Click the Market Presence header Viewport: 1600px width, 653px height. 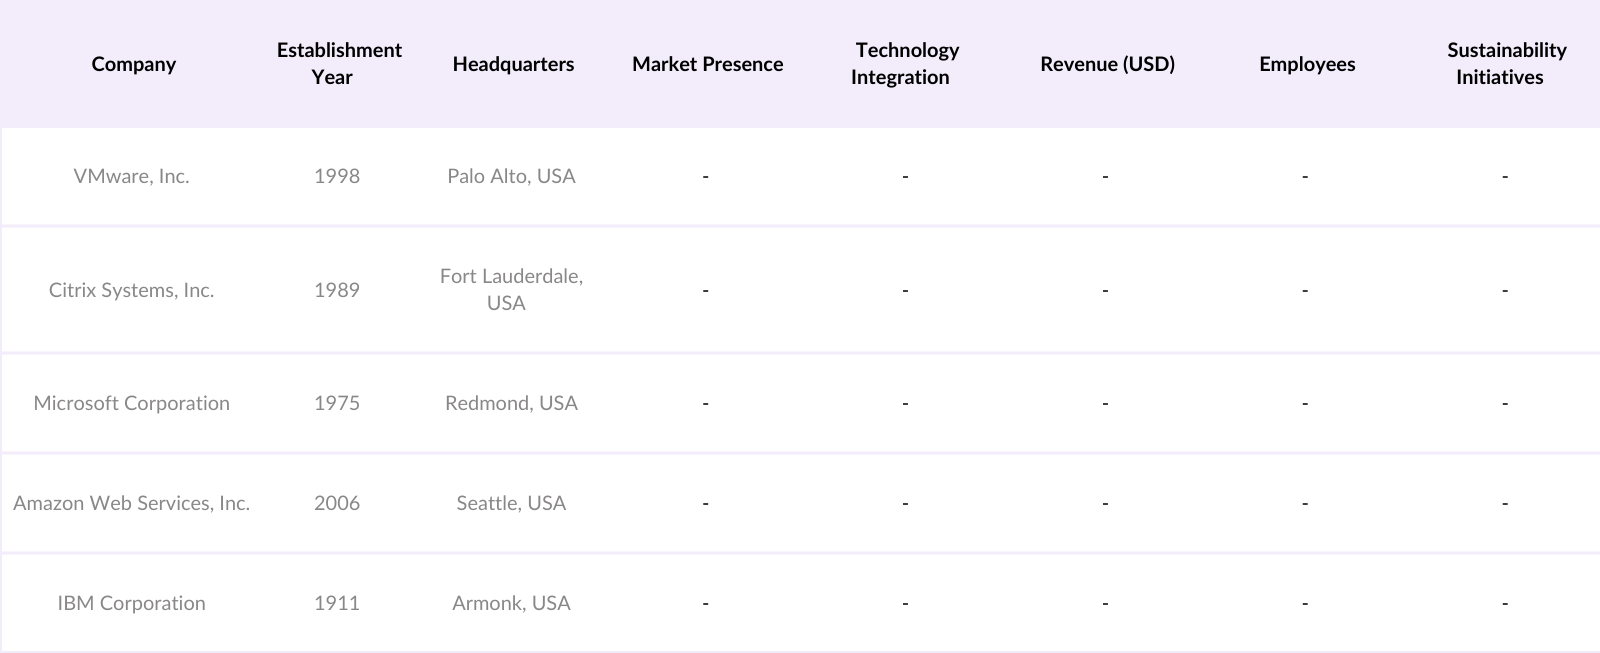click(707, 64)
